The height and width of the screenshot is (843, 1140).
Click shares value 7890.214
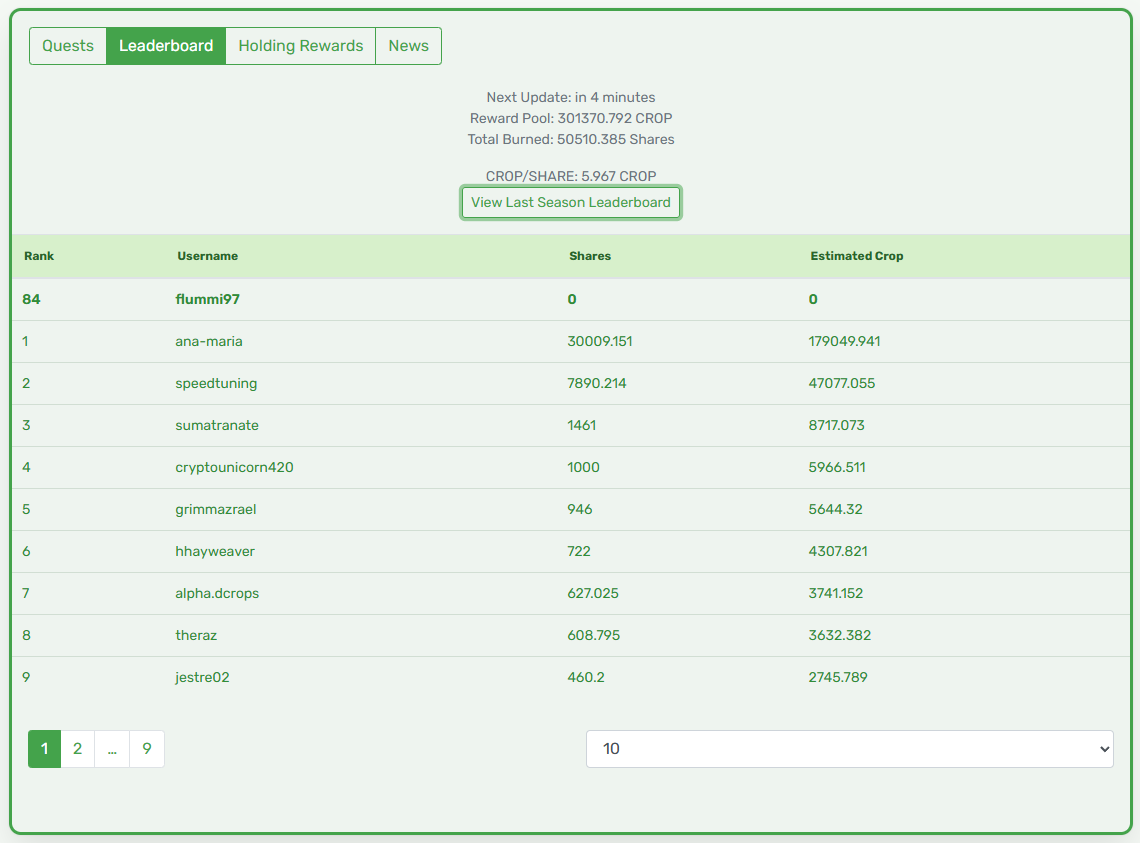[597, 383]
